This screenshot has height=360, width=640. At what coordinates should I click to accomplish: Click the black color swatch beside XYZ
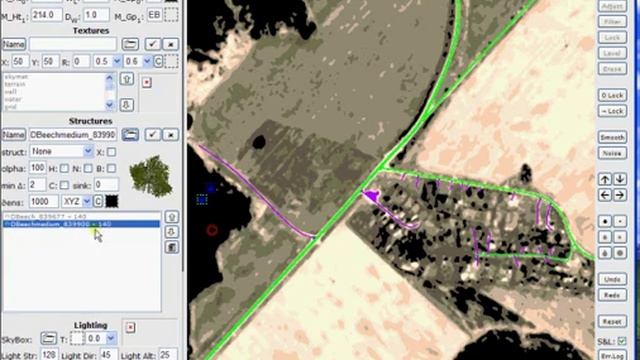[111, 201]
